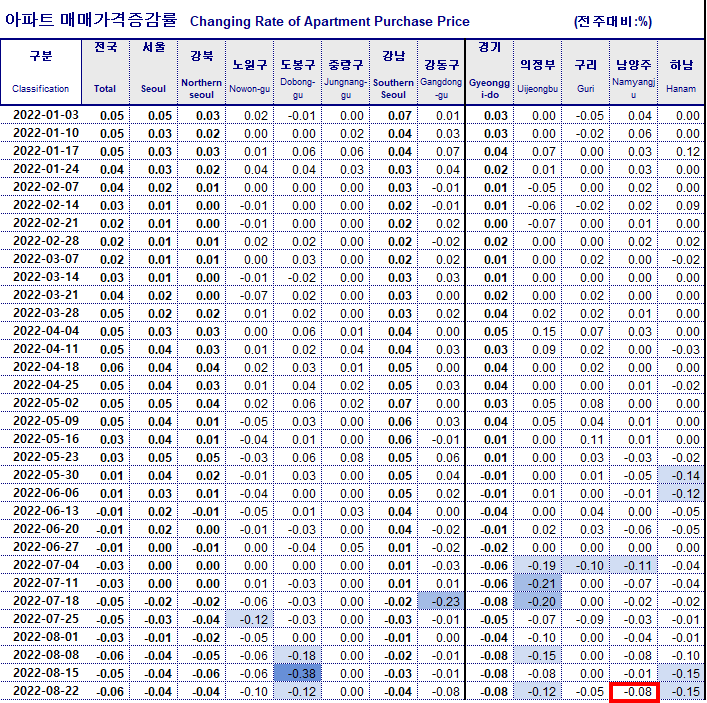Select Dobong-gu value -0.18 on 2022-08-08

pos(298,655)
